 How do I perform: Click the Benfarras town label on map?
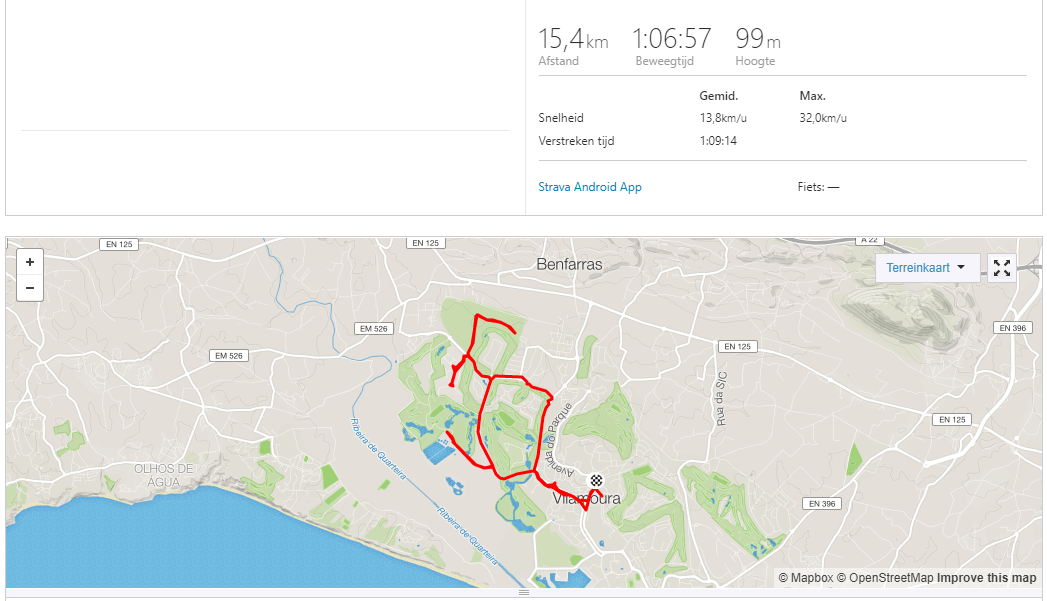569,264
